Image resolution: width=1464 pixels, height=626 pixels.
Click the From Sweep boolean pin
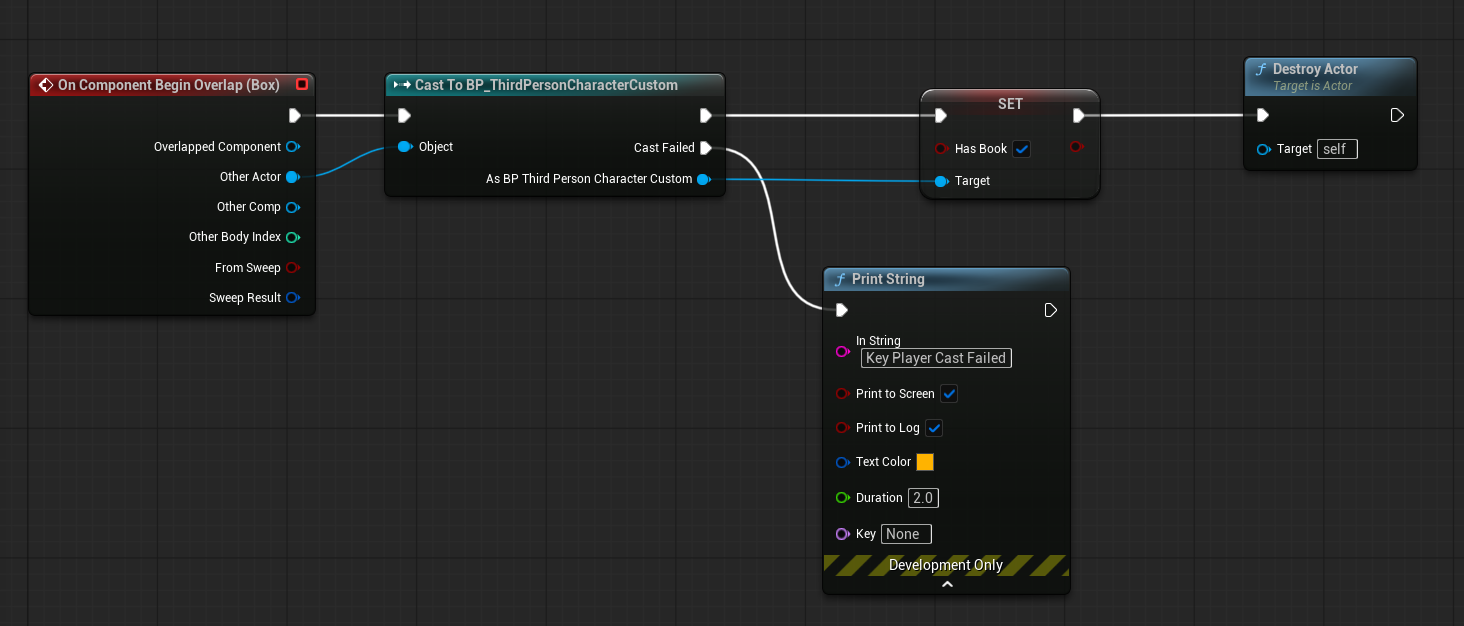pos(293,267)
